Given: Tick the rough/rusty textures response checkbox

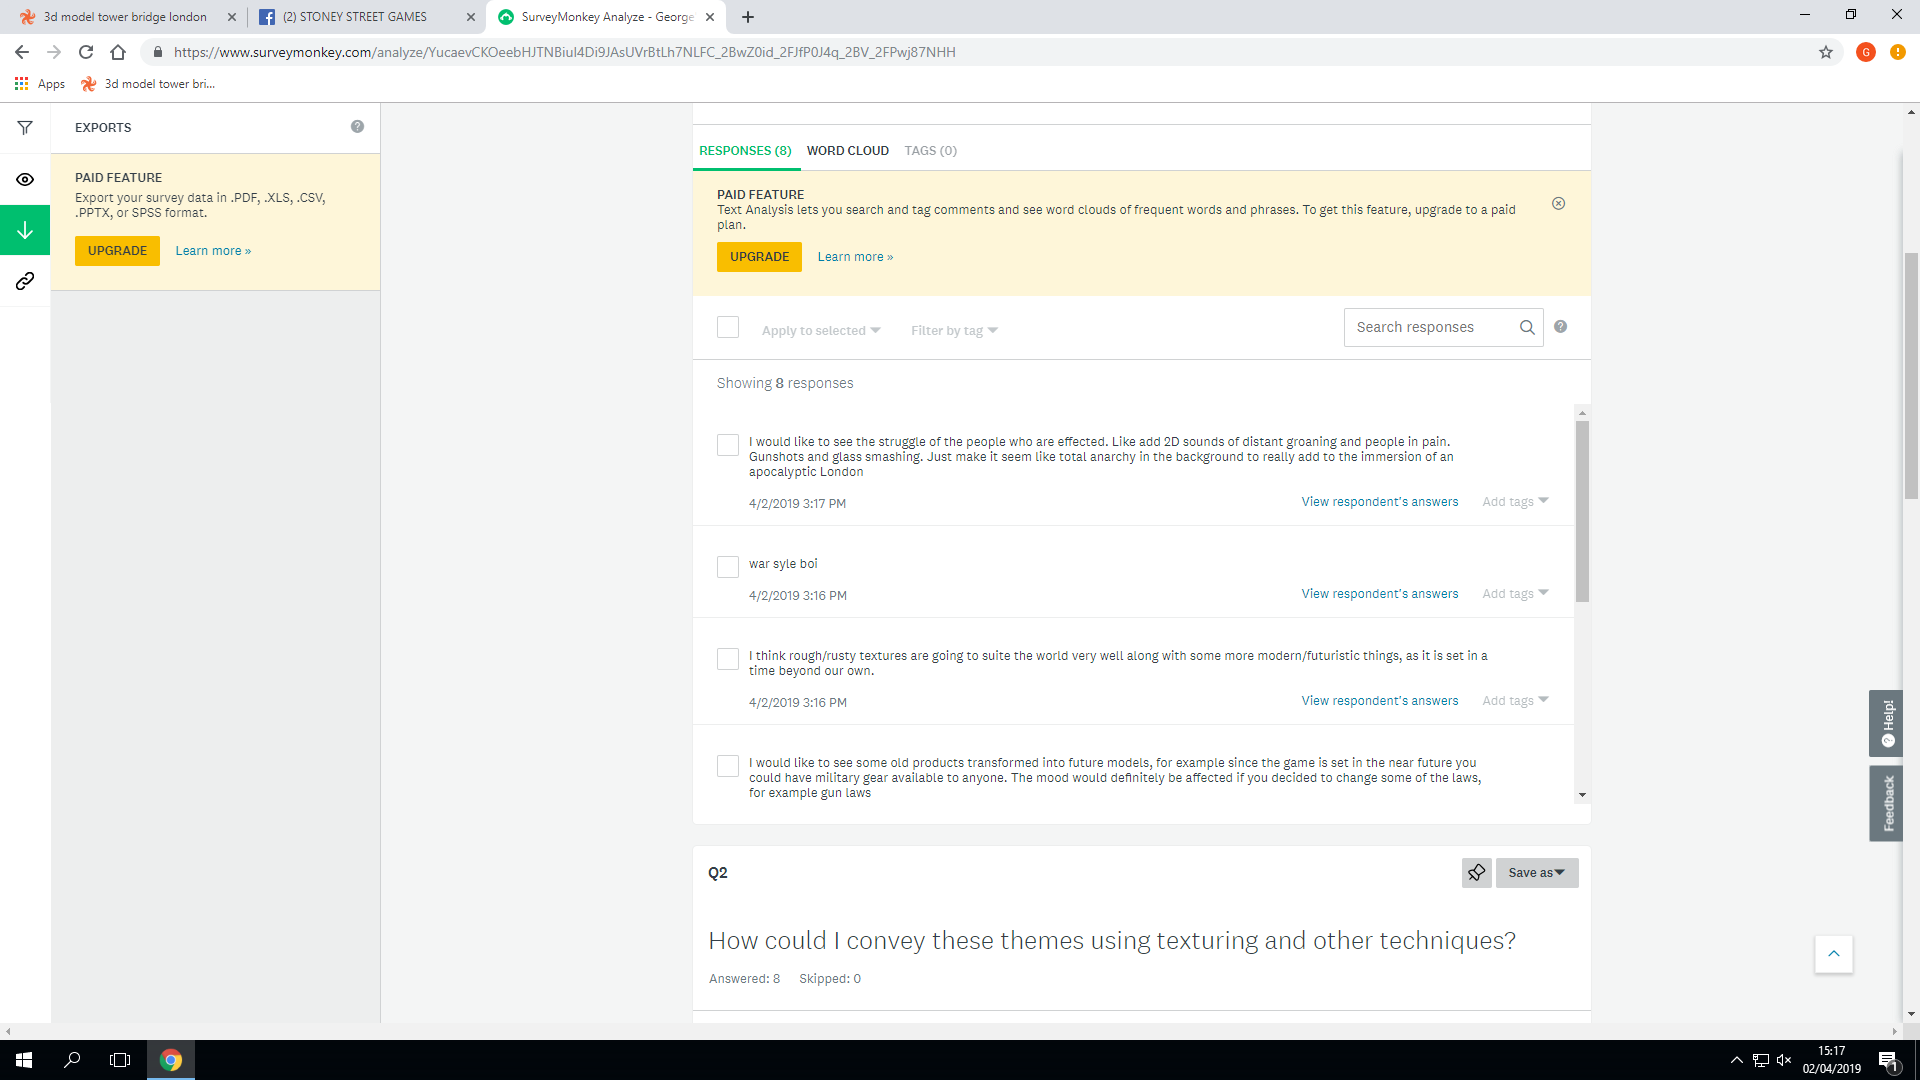Looking at the screenshot, I should (x=728, y=659).
